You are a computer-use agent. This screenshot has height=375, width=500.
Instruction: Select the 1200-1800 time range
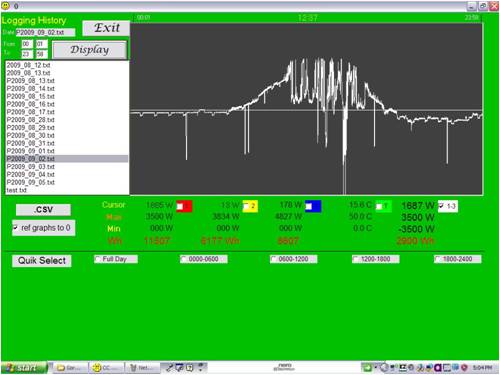coord(356,259)
